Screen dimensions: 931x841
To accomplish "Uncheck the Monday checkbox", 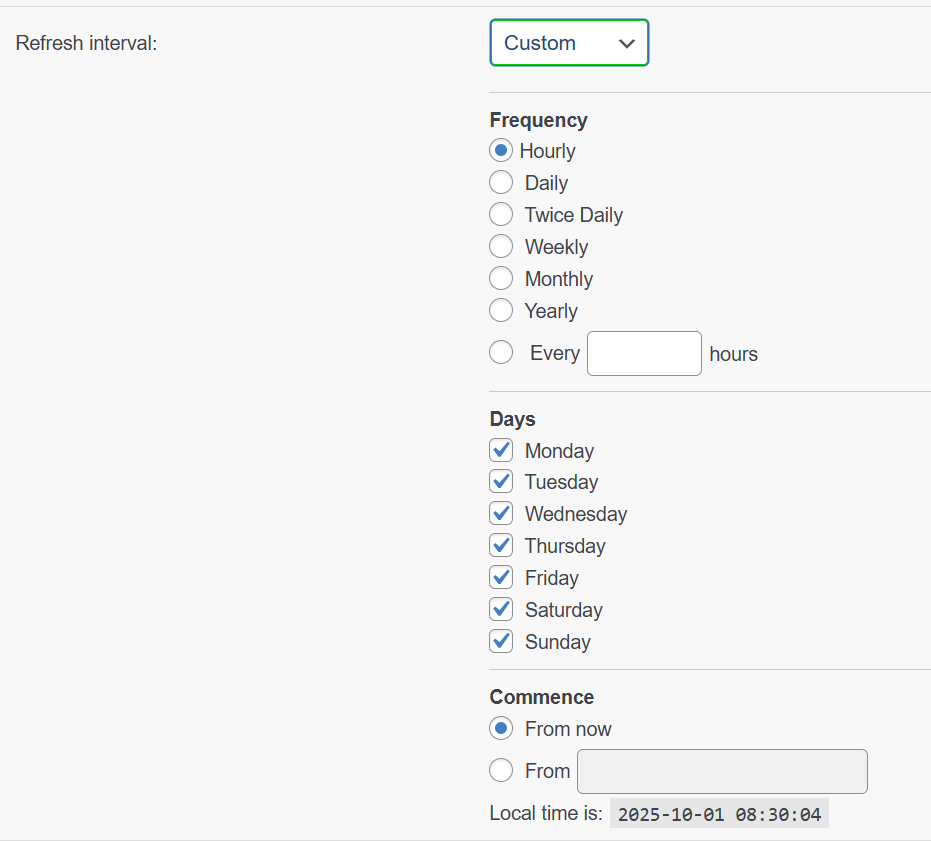I will [x=501, y=450].
